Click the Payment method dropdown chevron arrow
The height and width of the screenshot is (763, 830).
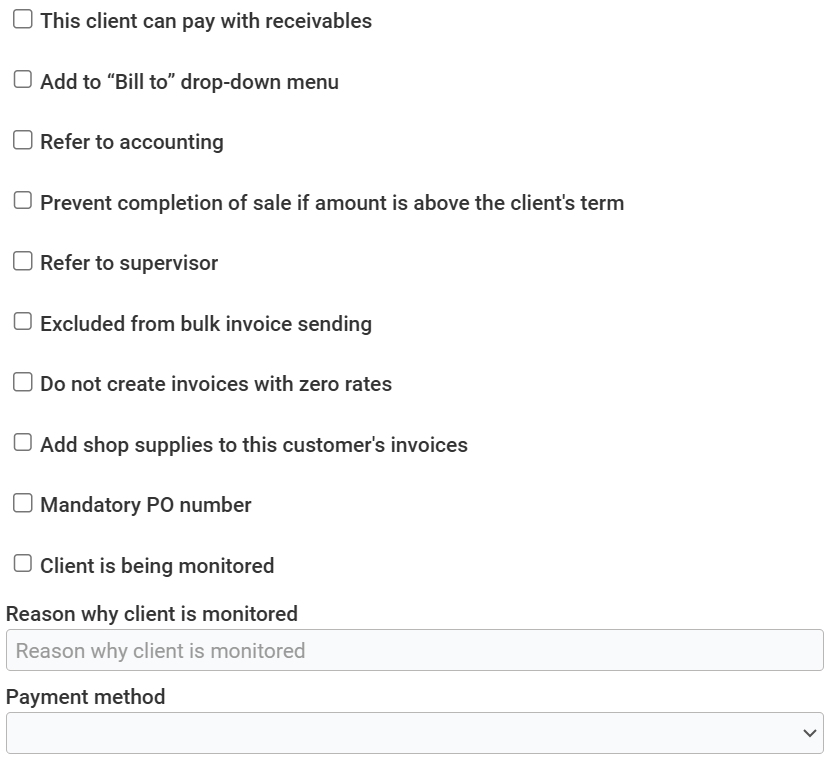coord(809,733)
